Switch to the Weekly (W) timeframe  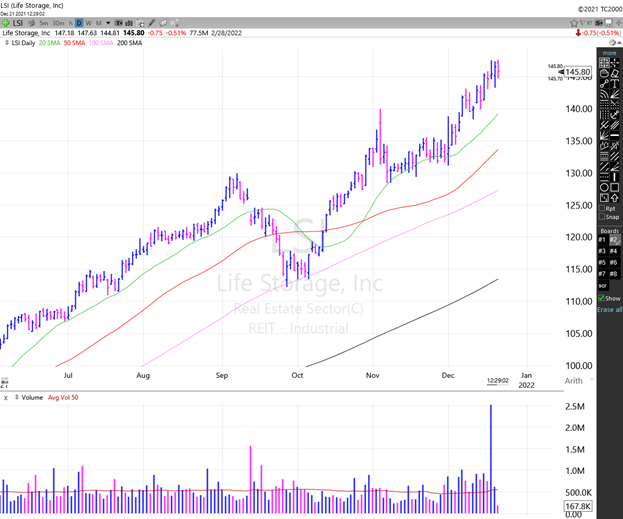pyautogui.click(x=88, y=23)
